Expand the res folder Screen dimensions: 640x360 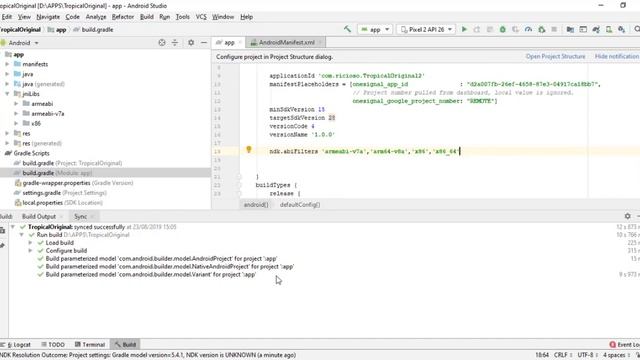(7, 133)
